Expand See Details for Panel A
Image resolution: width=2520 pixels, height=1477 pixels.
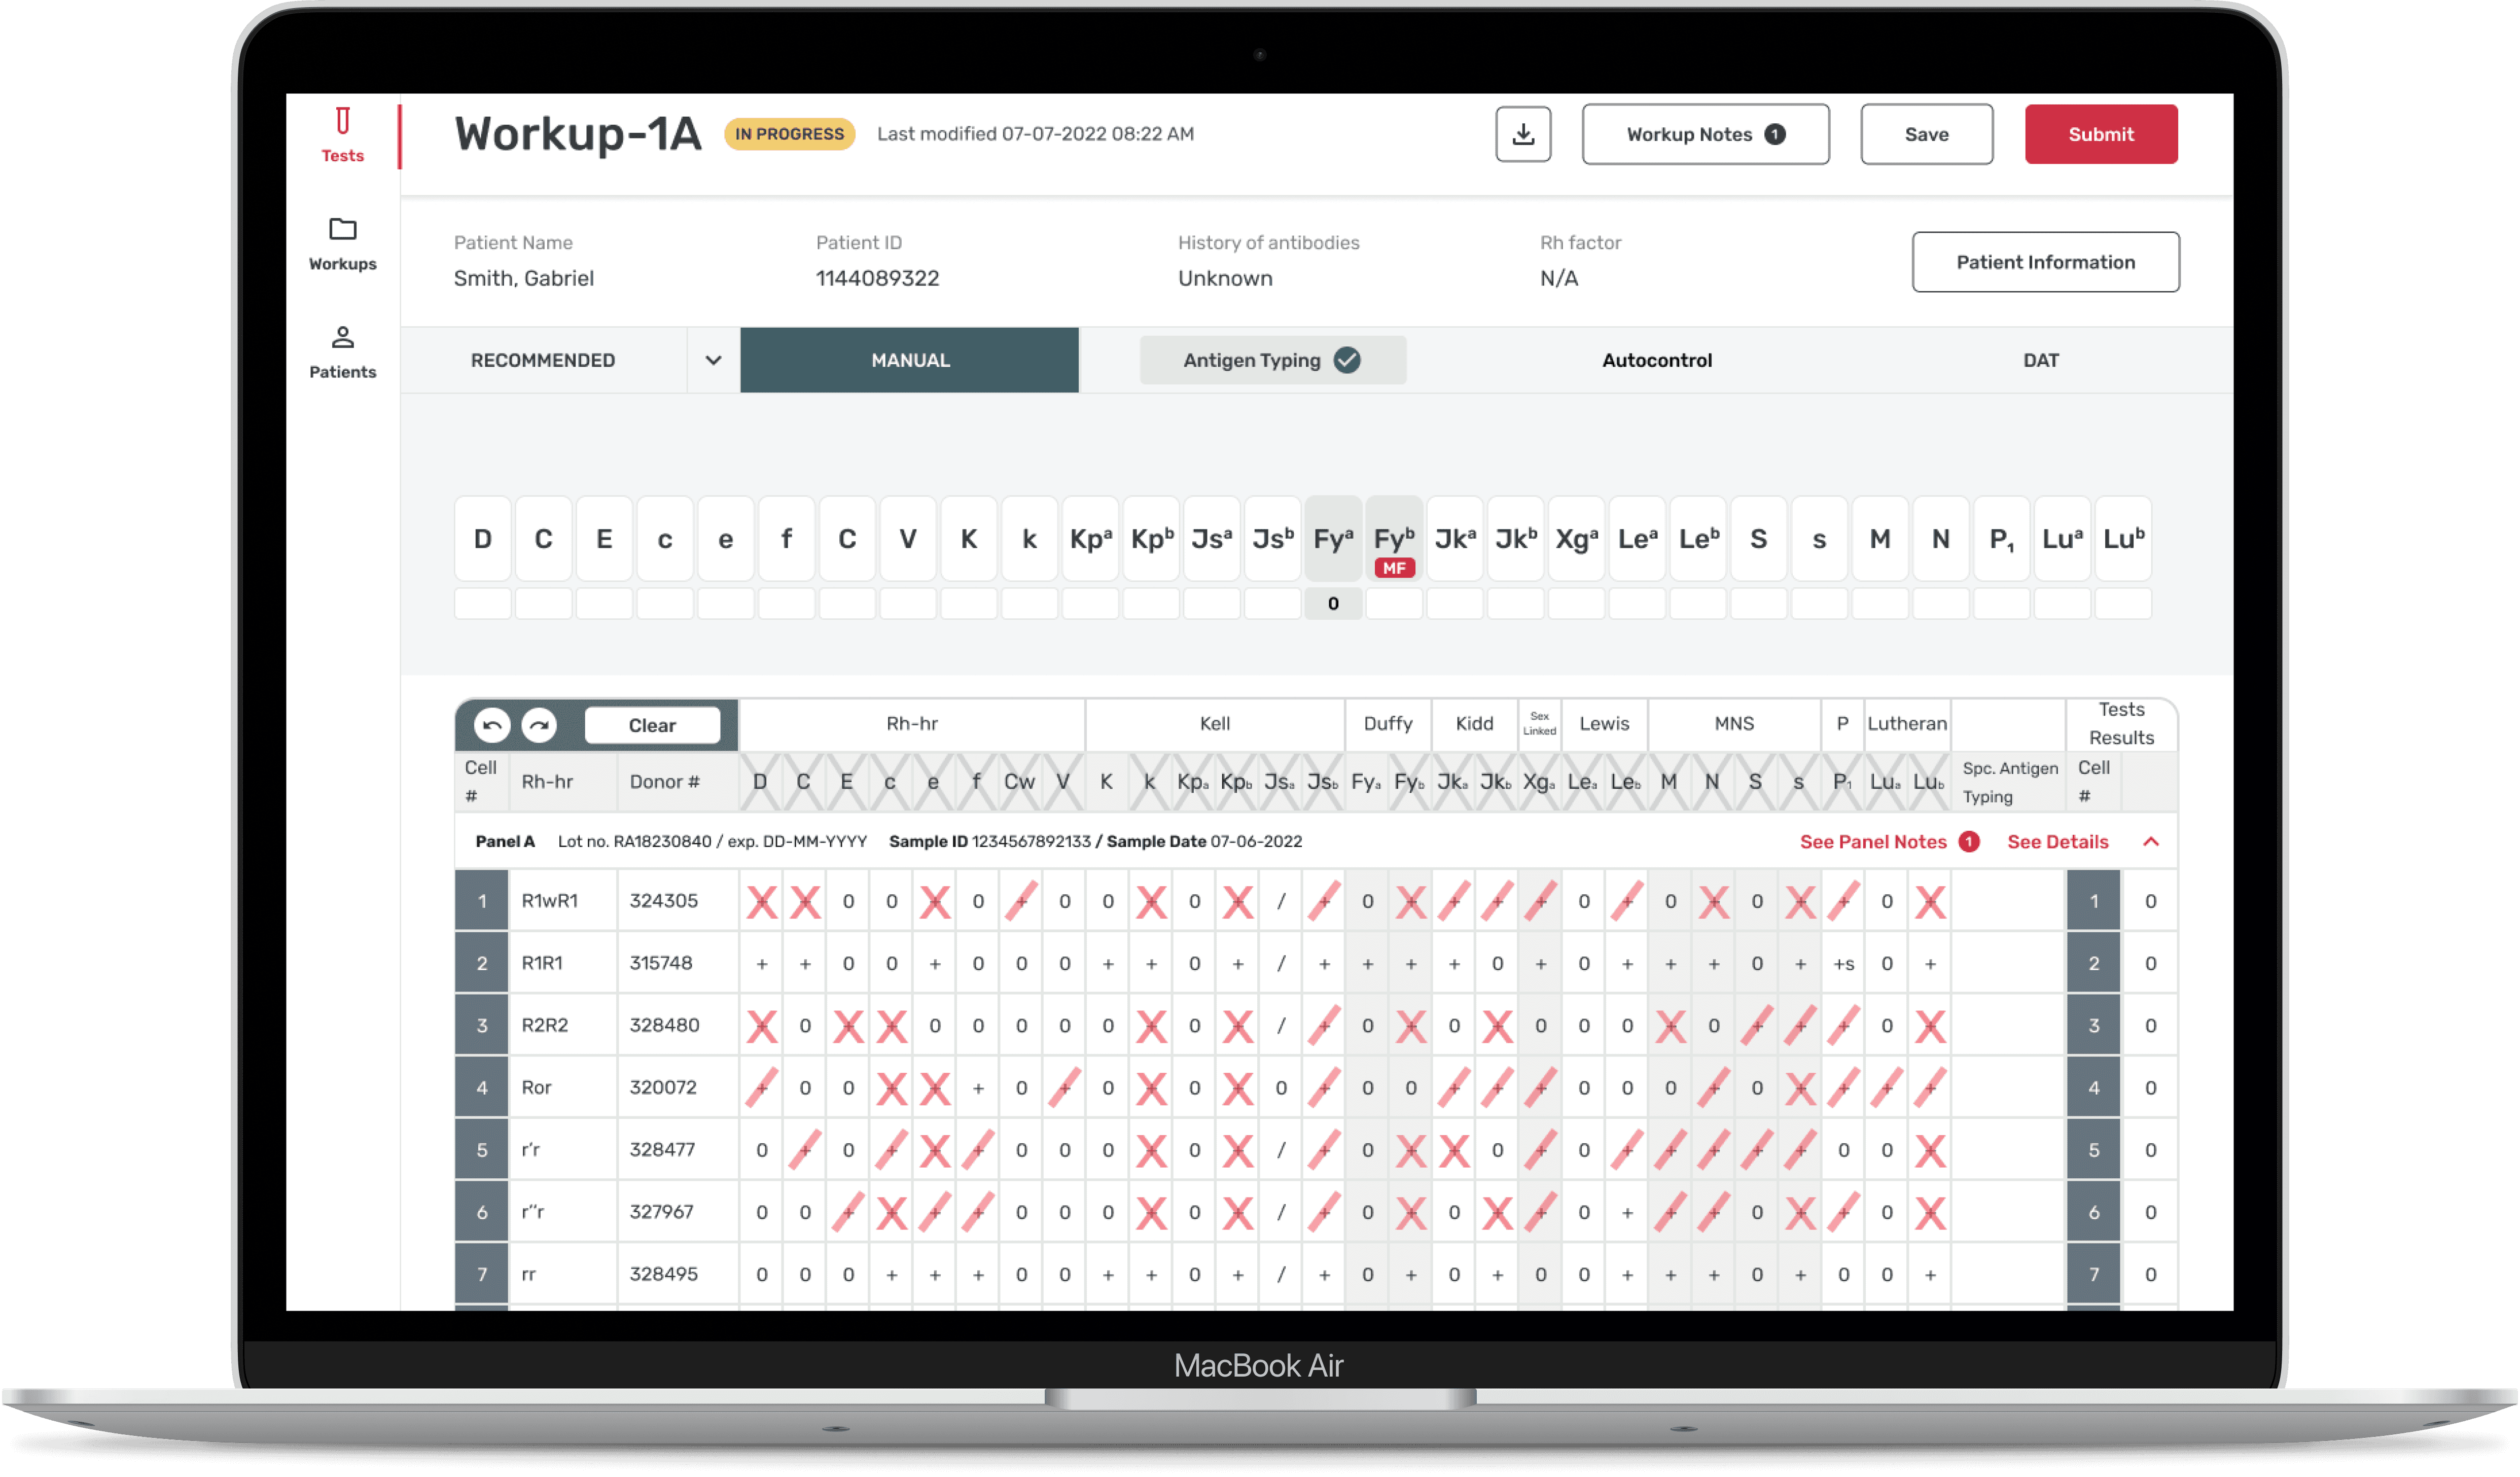coord(2057,842)
